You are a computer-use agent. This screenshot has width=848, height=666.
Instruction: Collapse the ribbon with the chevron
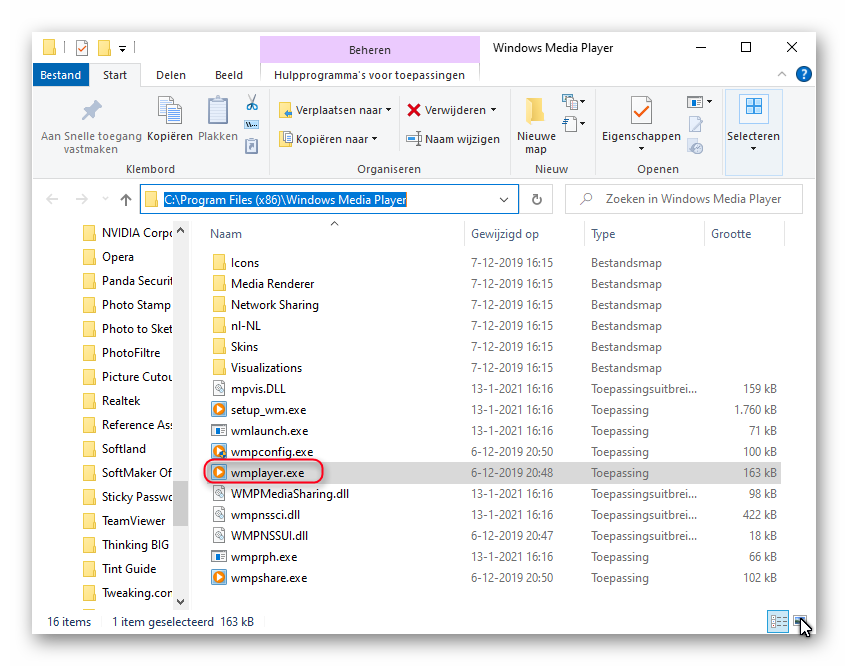click(781, 74)
